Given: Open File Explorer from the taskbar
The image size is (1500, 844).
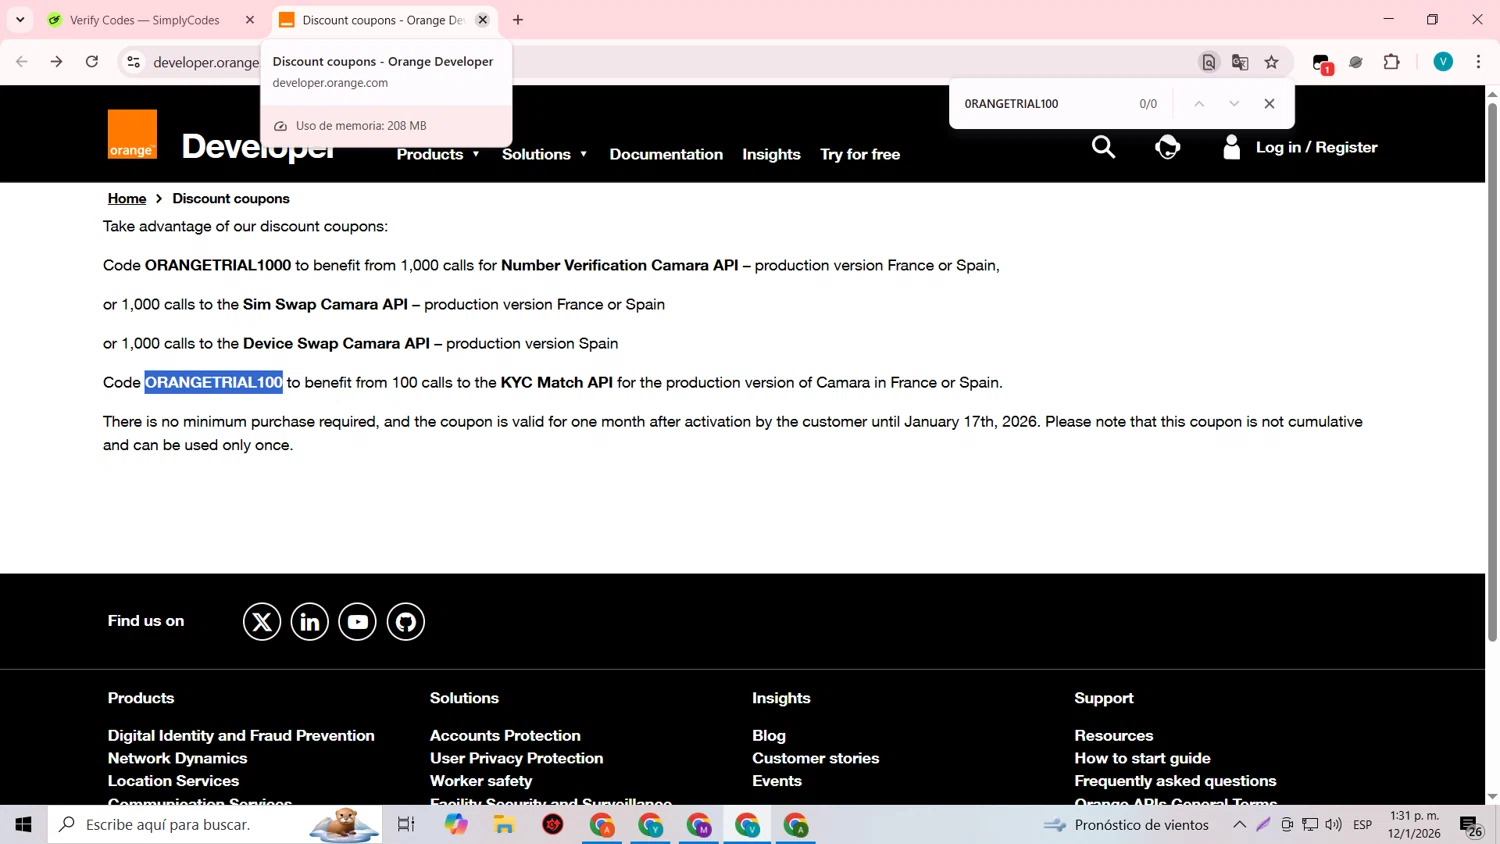Looking at the screenshot, I should point(504,825).
